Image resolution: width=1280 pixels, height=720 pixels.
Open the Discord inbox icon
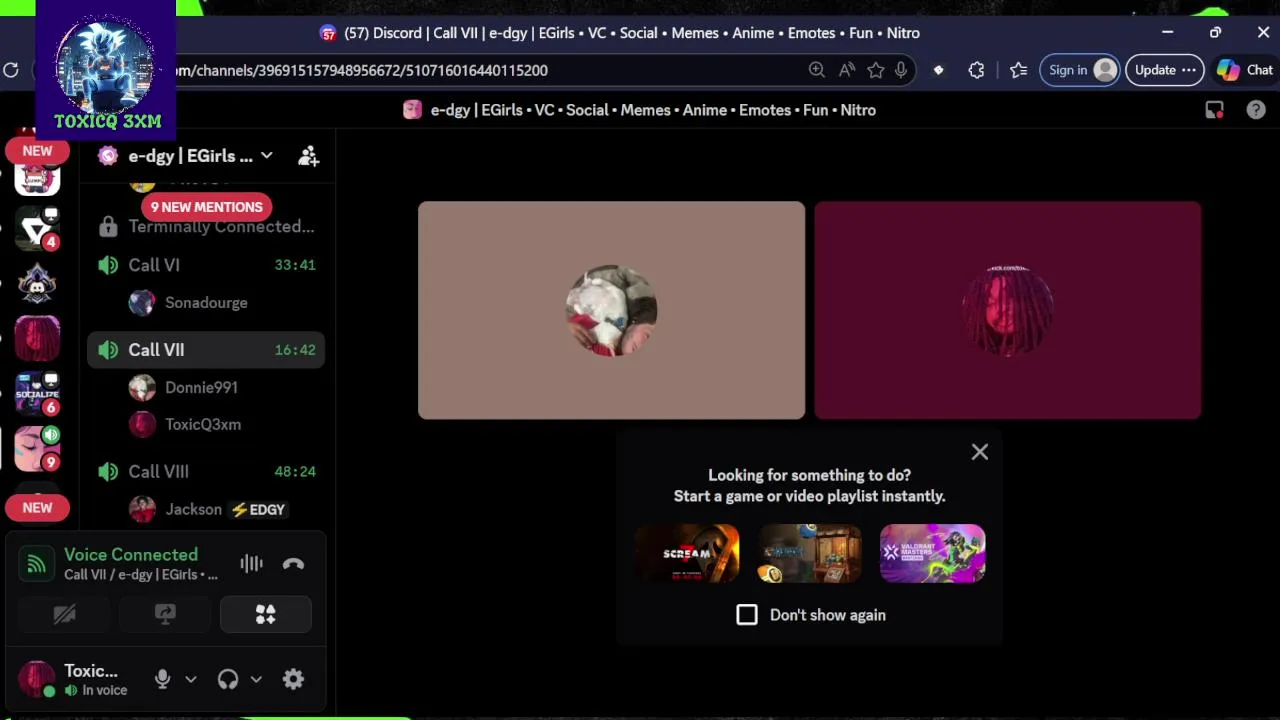click(x=1214, y=110)
